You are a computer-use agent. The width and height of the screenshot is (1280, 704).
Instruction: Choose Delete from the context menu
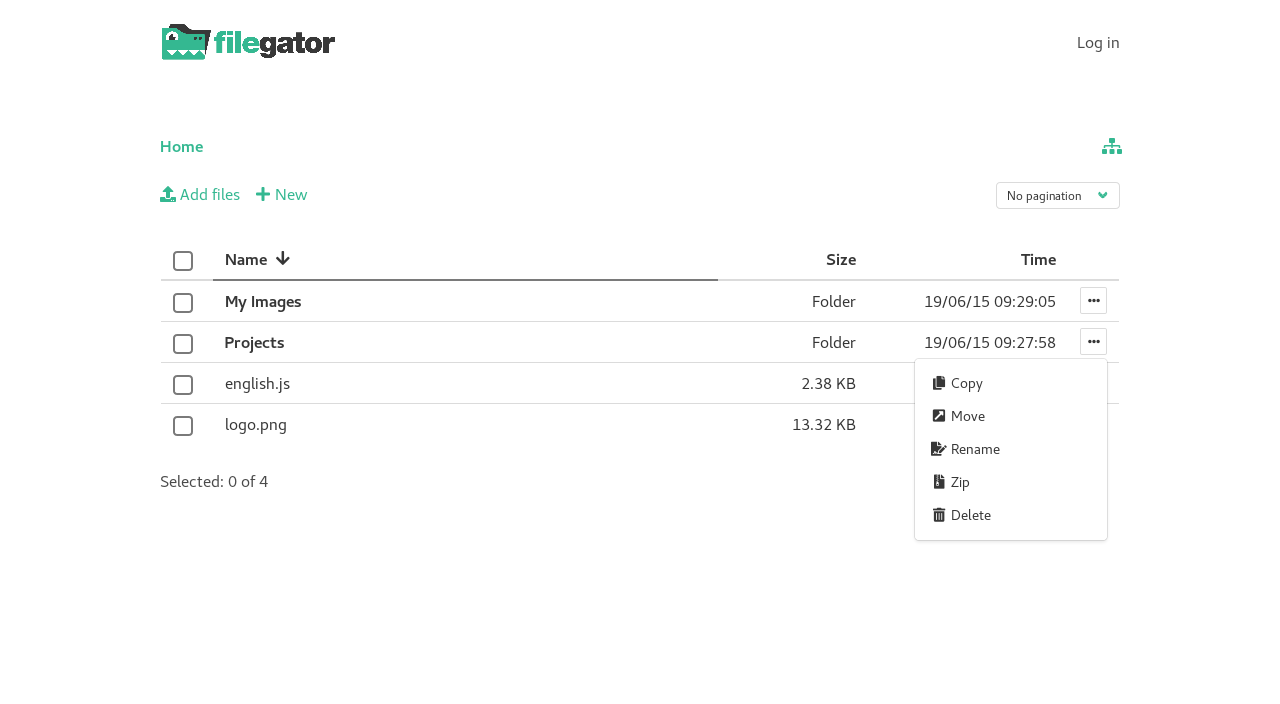pos(970,514)
